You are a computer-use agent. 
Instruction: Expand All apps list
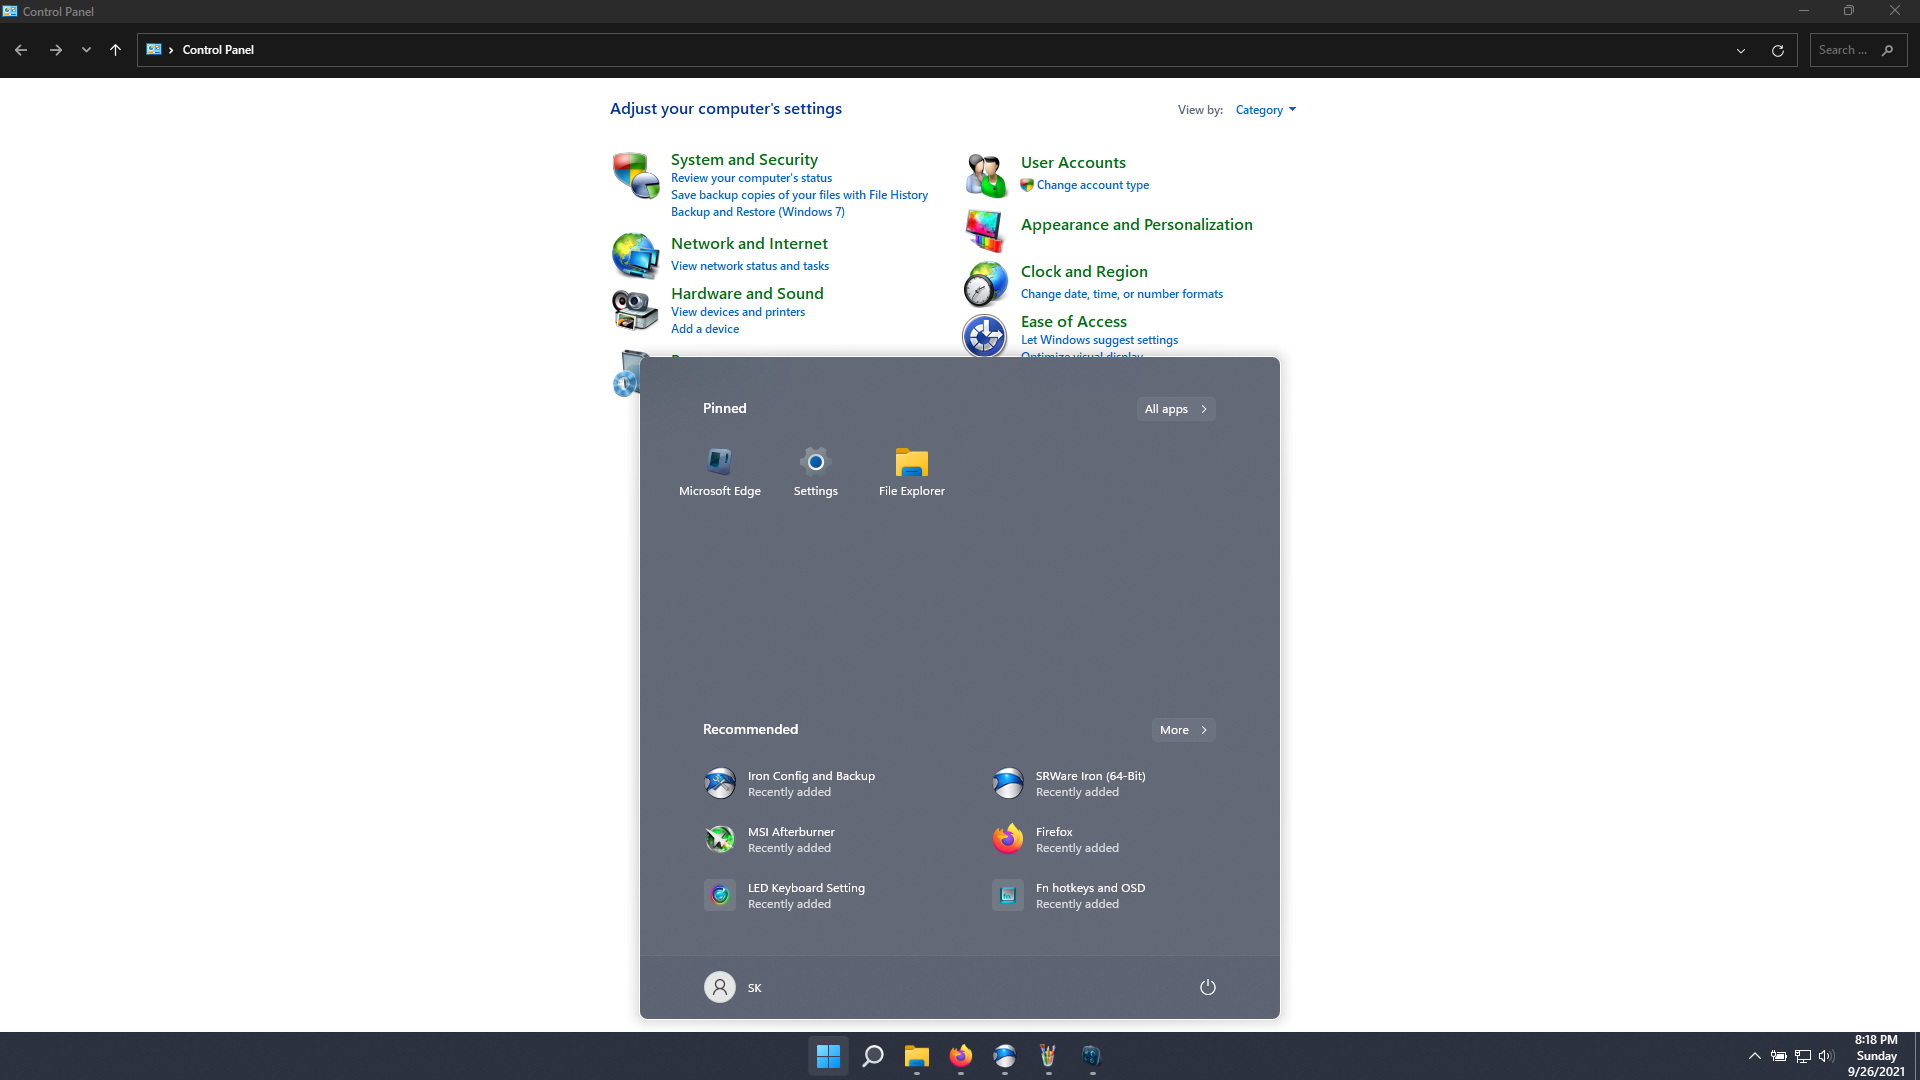coord(1176,409)
